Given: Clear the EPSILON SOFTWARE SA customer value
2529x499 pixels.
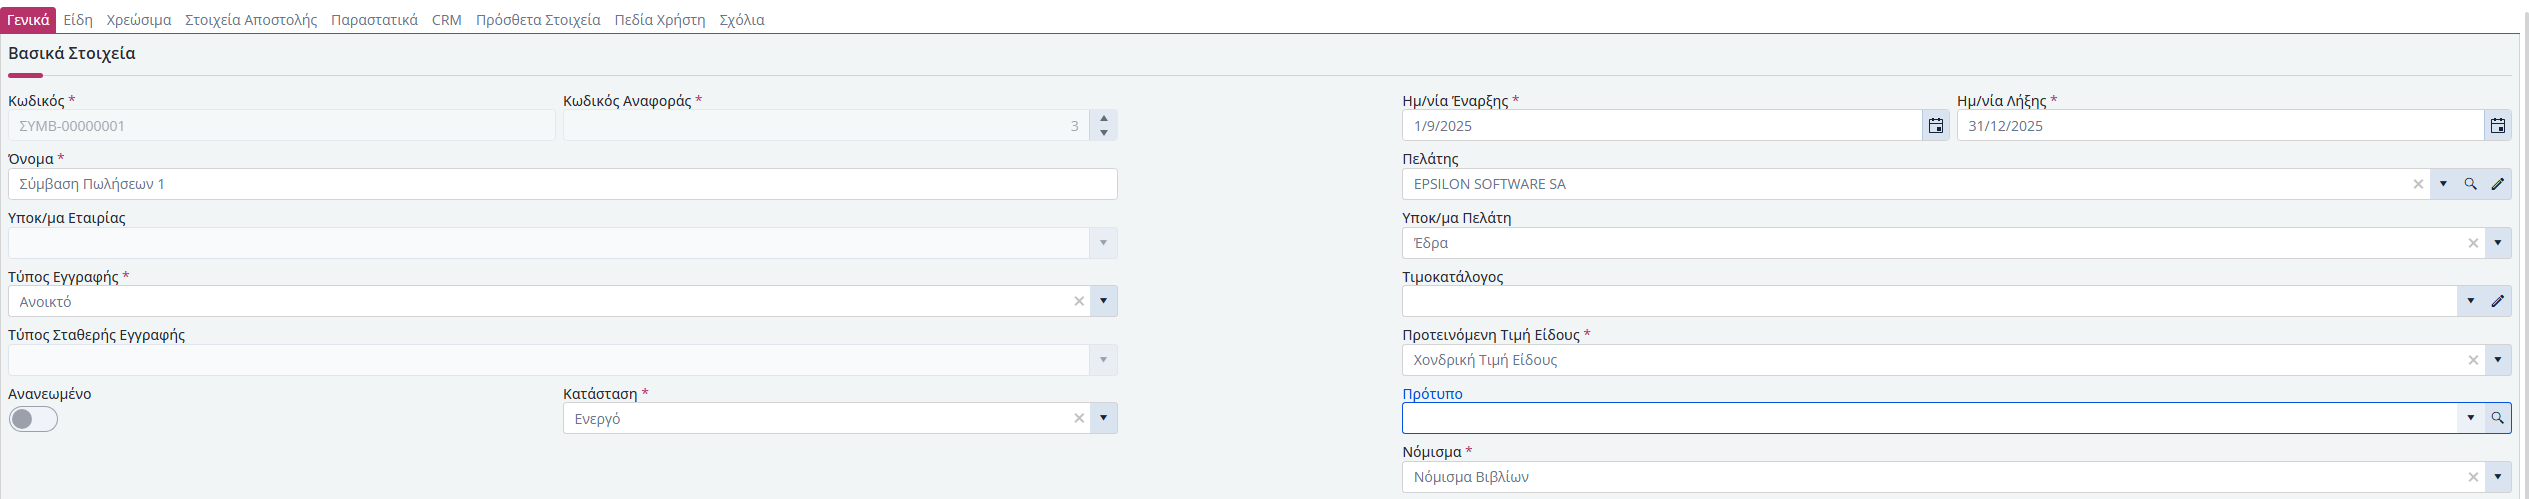Looking at the screenshot, I should 2418,184.
